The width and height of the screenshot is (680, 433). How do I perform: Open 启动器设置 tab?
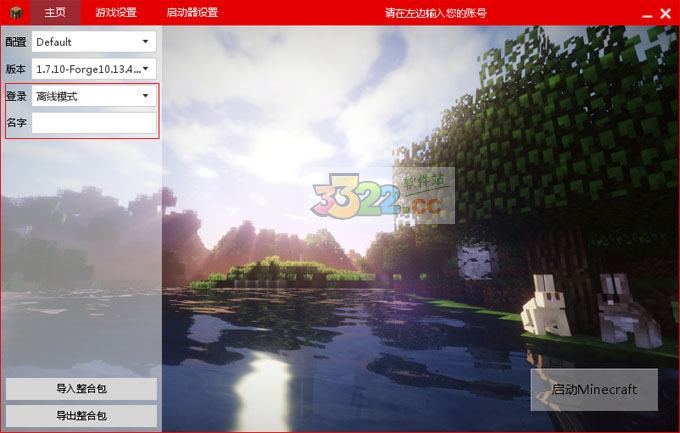click(192, 12)
